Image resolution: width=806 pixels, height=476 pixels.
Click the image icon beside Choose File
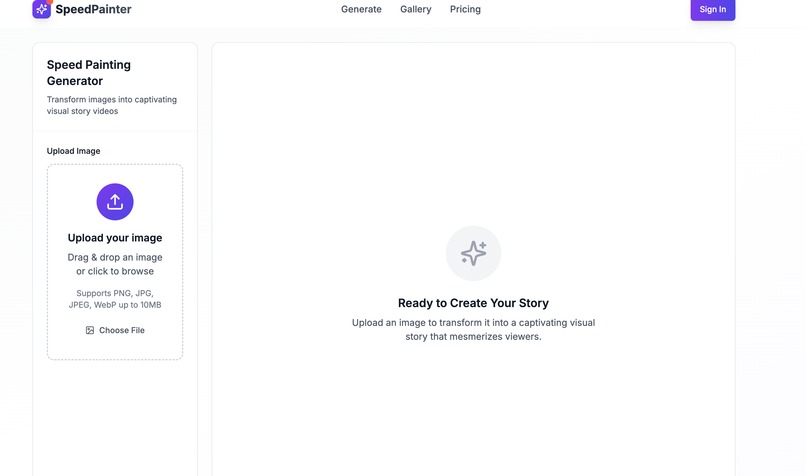(90, 330)
